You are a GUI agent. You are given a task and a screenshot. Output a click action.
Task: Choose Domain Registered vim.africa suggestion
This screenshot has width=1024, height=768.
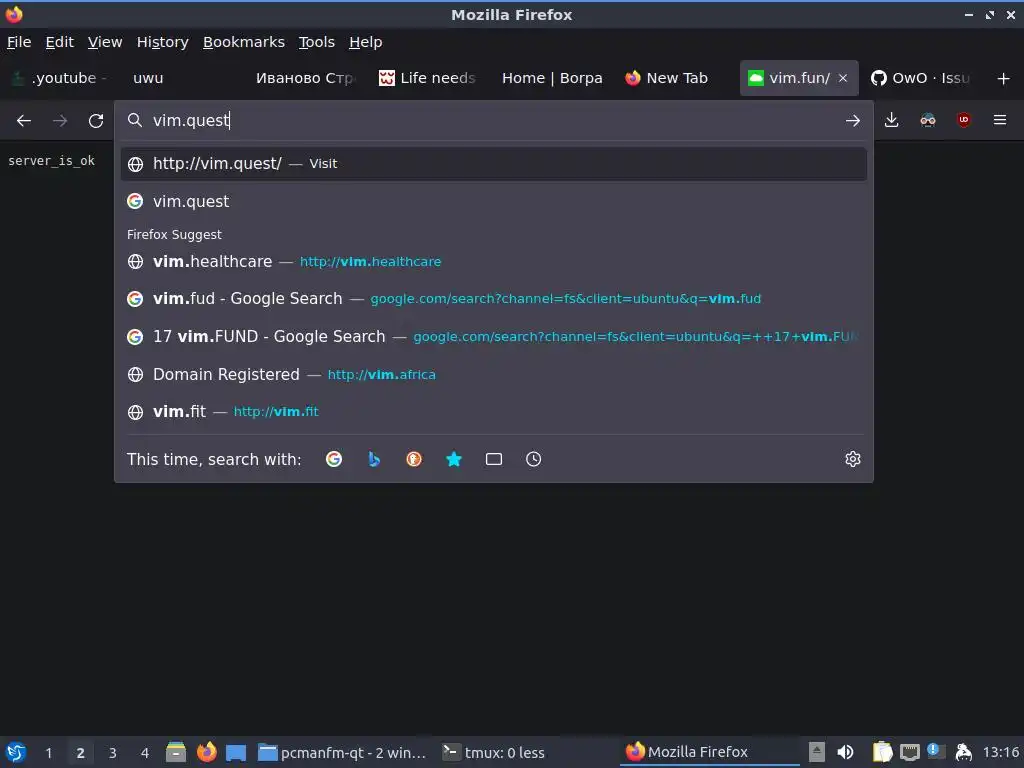pos(494,374)
